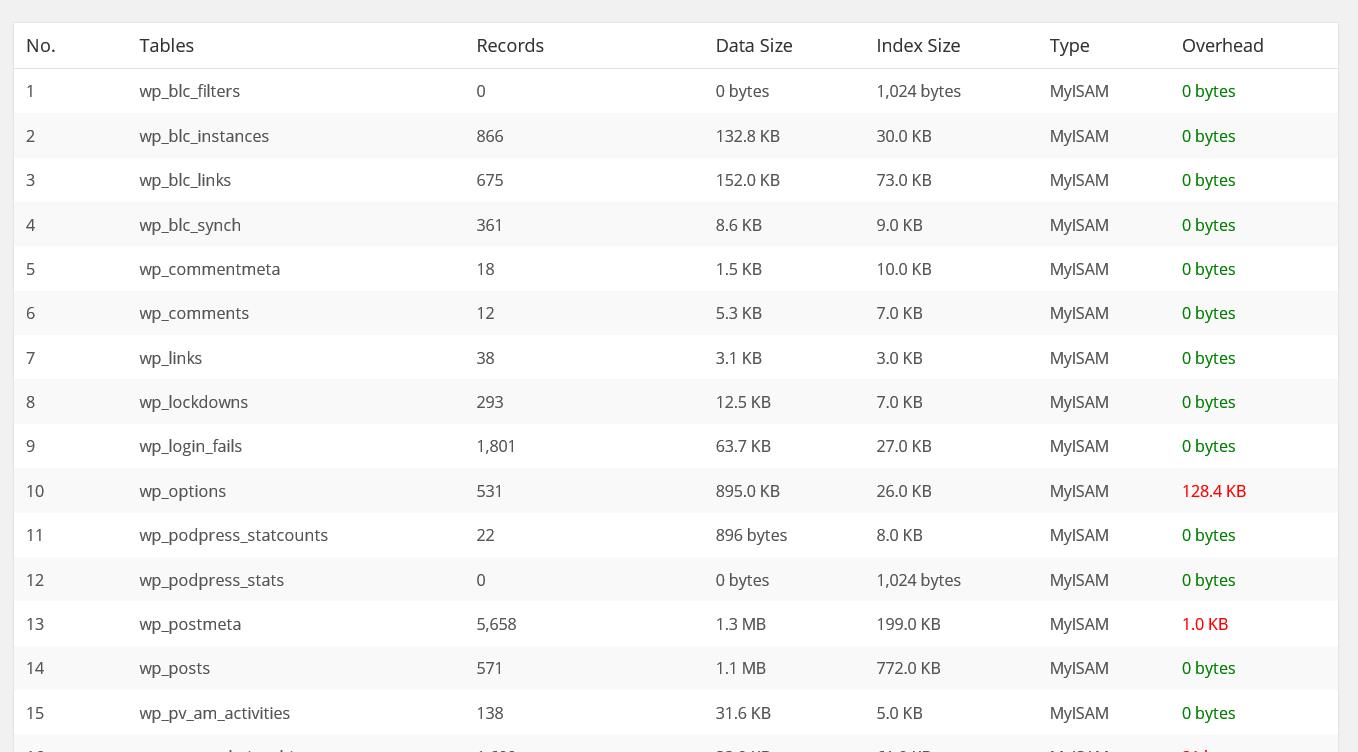Click the Tables column header
This screenshot has width=1358, height=752.
166,46
